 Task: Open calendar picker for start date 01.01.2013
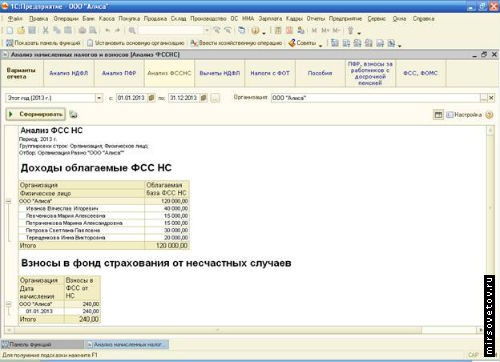tap(151, 98)
